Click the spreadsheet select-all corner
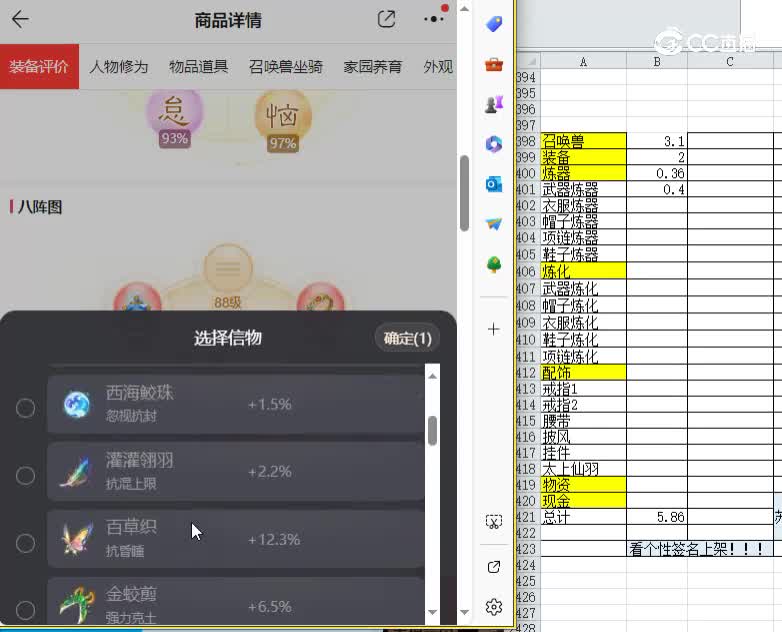This screenshot has width=782, height=632. coord(528,61)
